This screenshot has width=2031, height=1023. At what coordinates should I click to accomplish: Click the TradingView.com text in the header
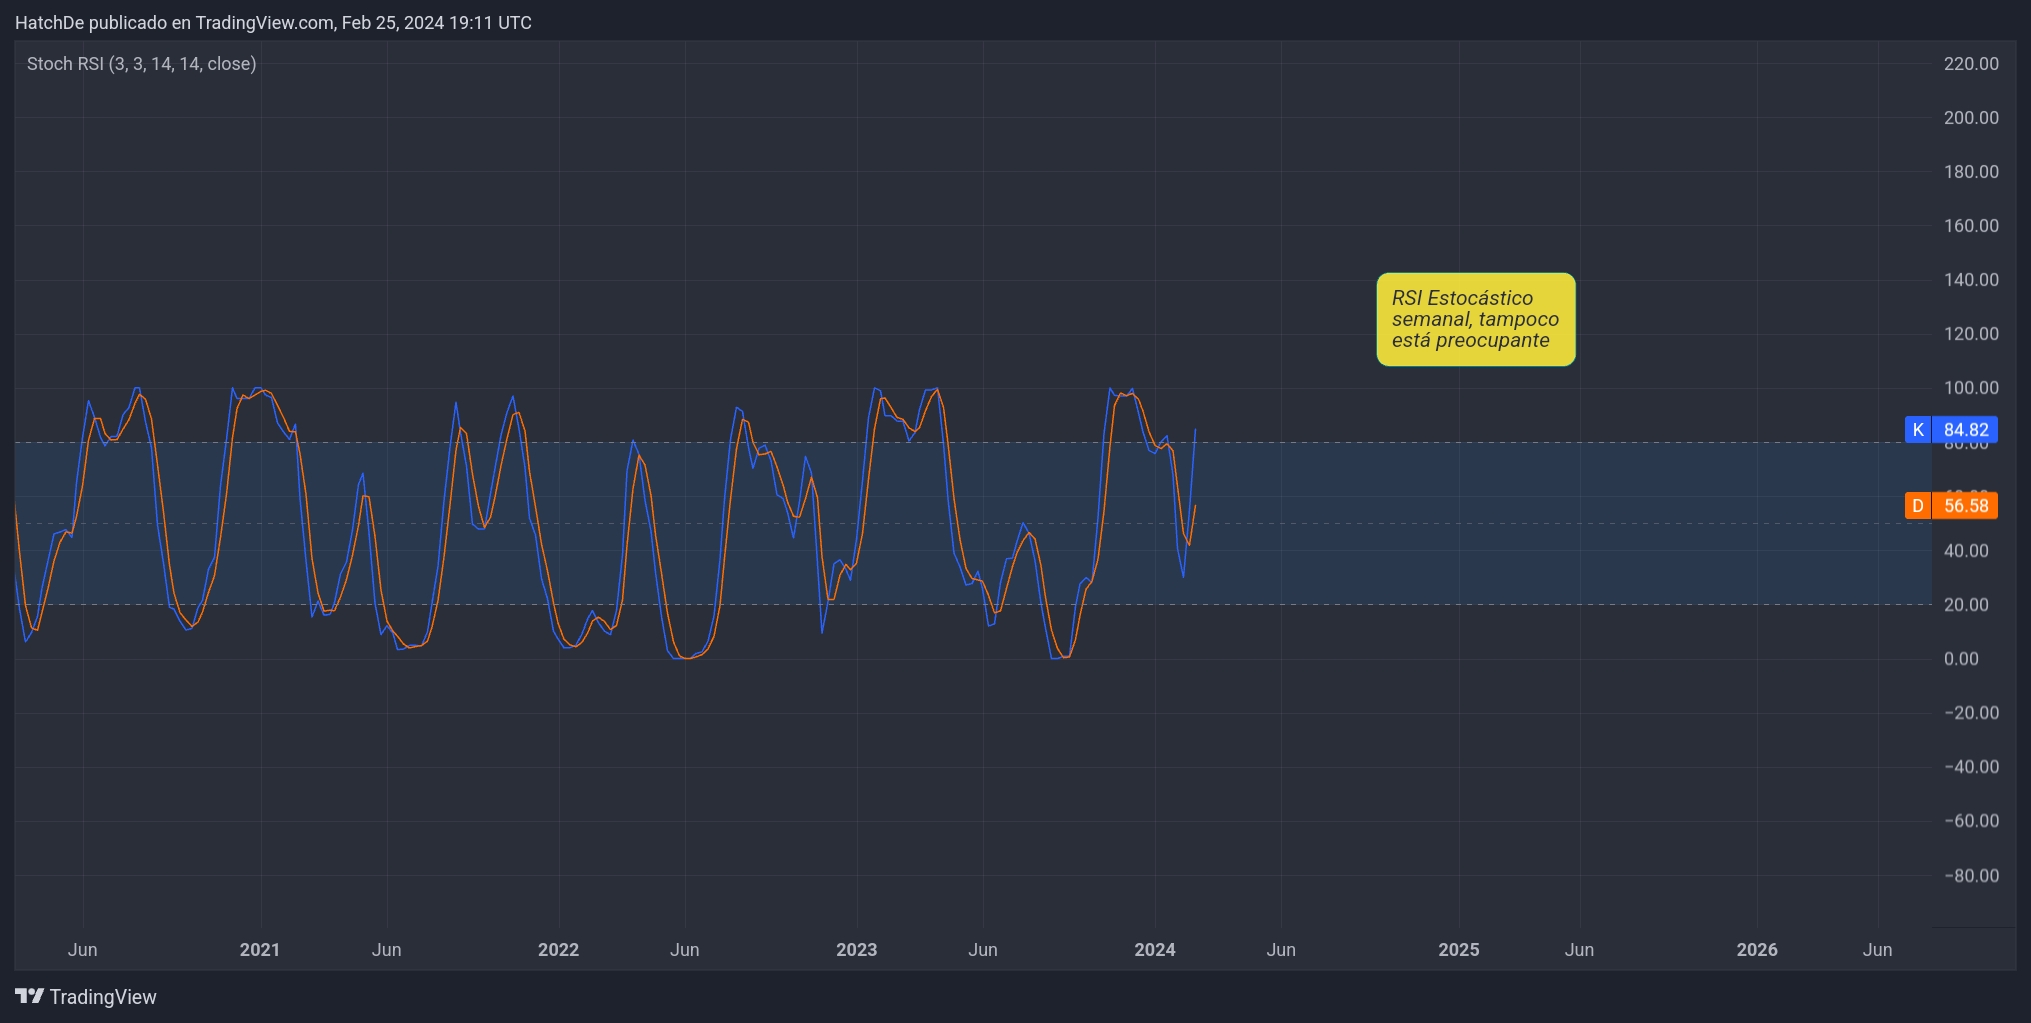pyautogui.click(x=264, y=22)
